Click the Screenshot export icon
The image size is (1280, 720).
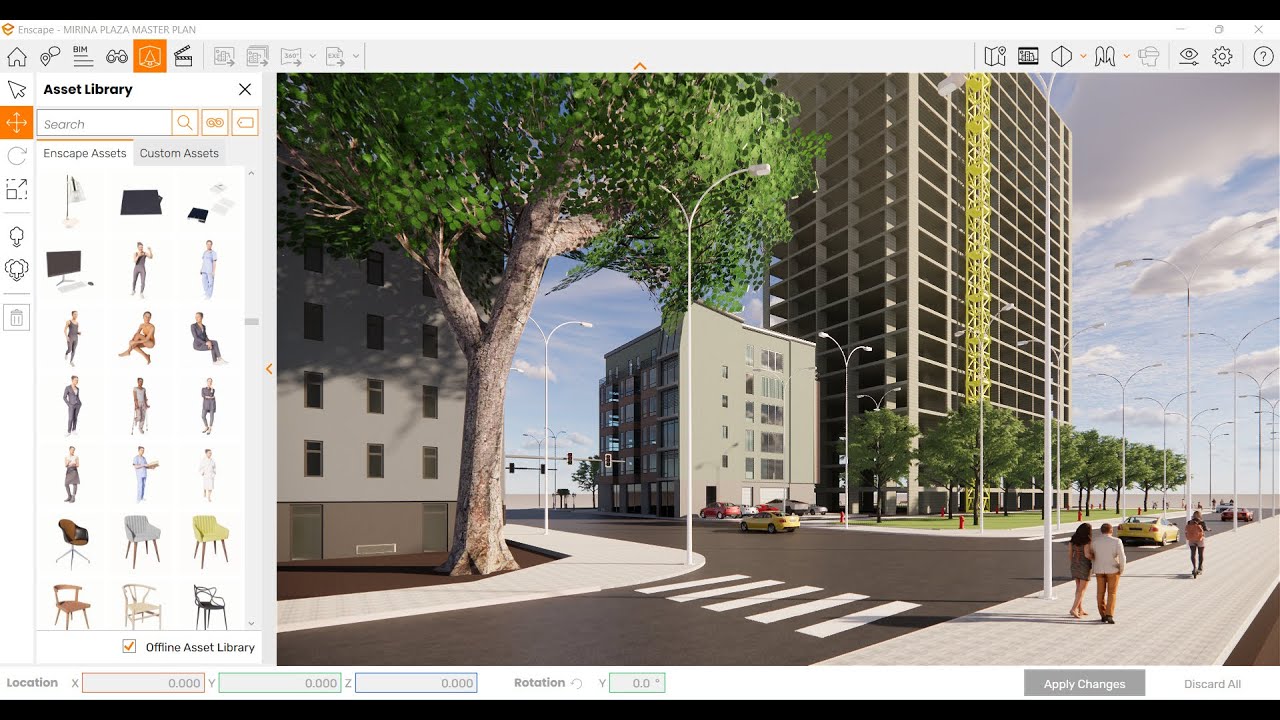coord(225,56)
